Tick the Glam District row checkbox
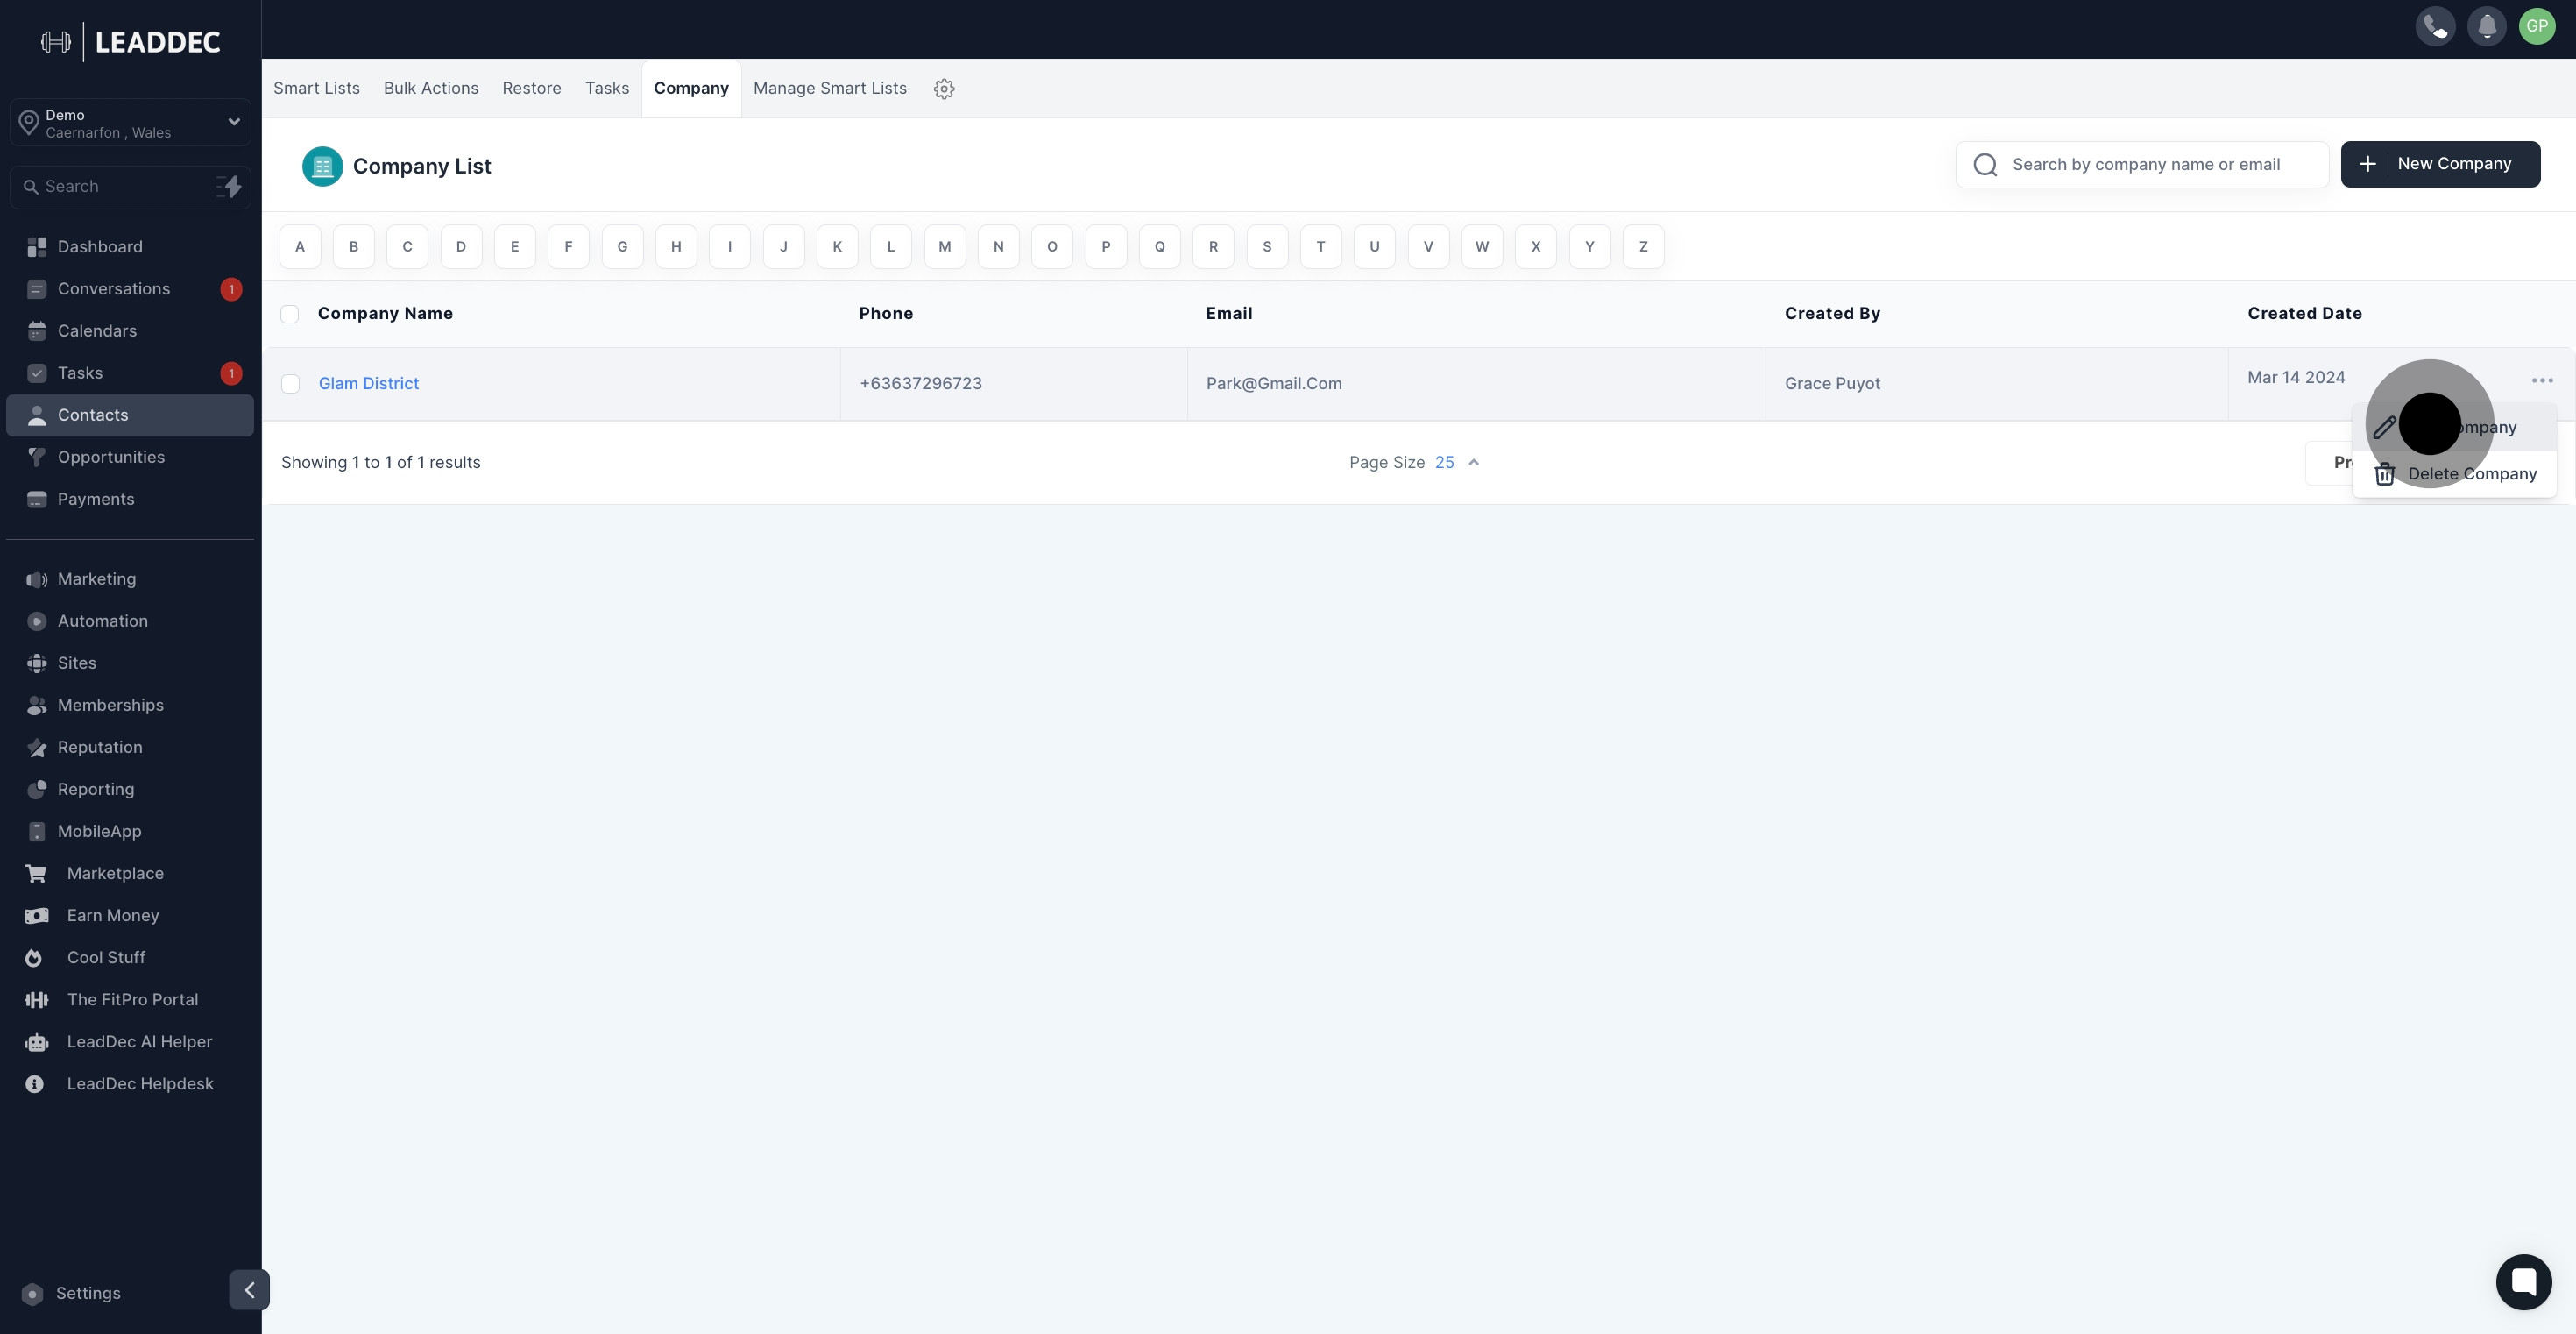The width and height of the screenshot is (2576, 1334). pyautogui.click(x=290, y=384)
